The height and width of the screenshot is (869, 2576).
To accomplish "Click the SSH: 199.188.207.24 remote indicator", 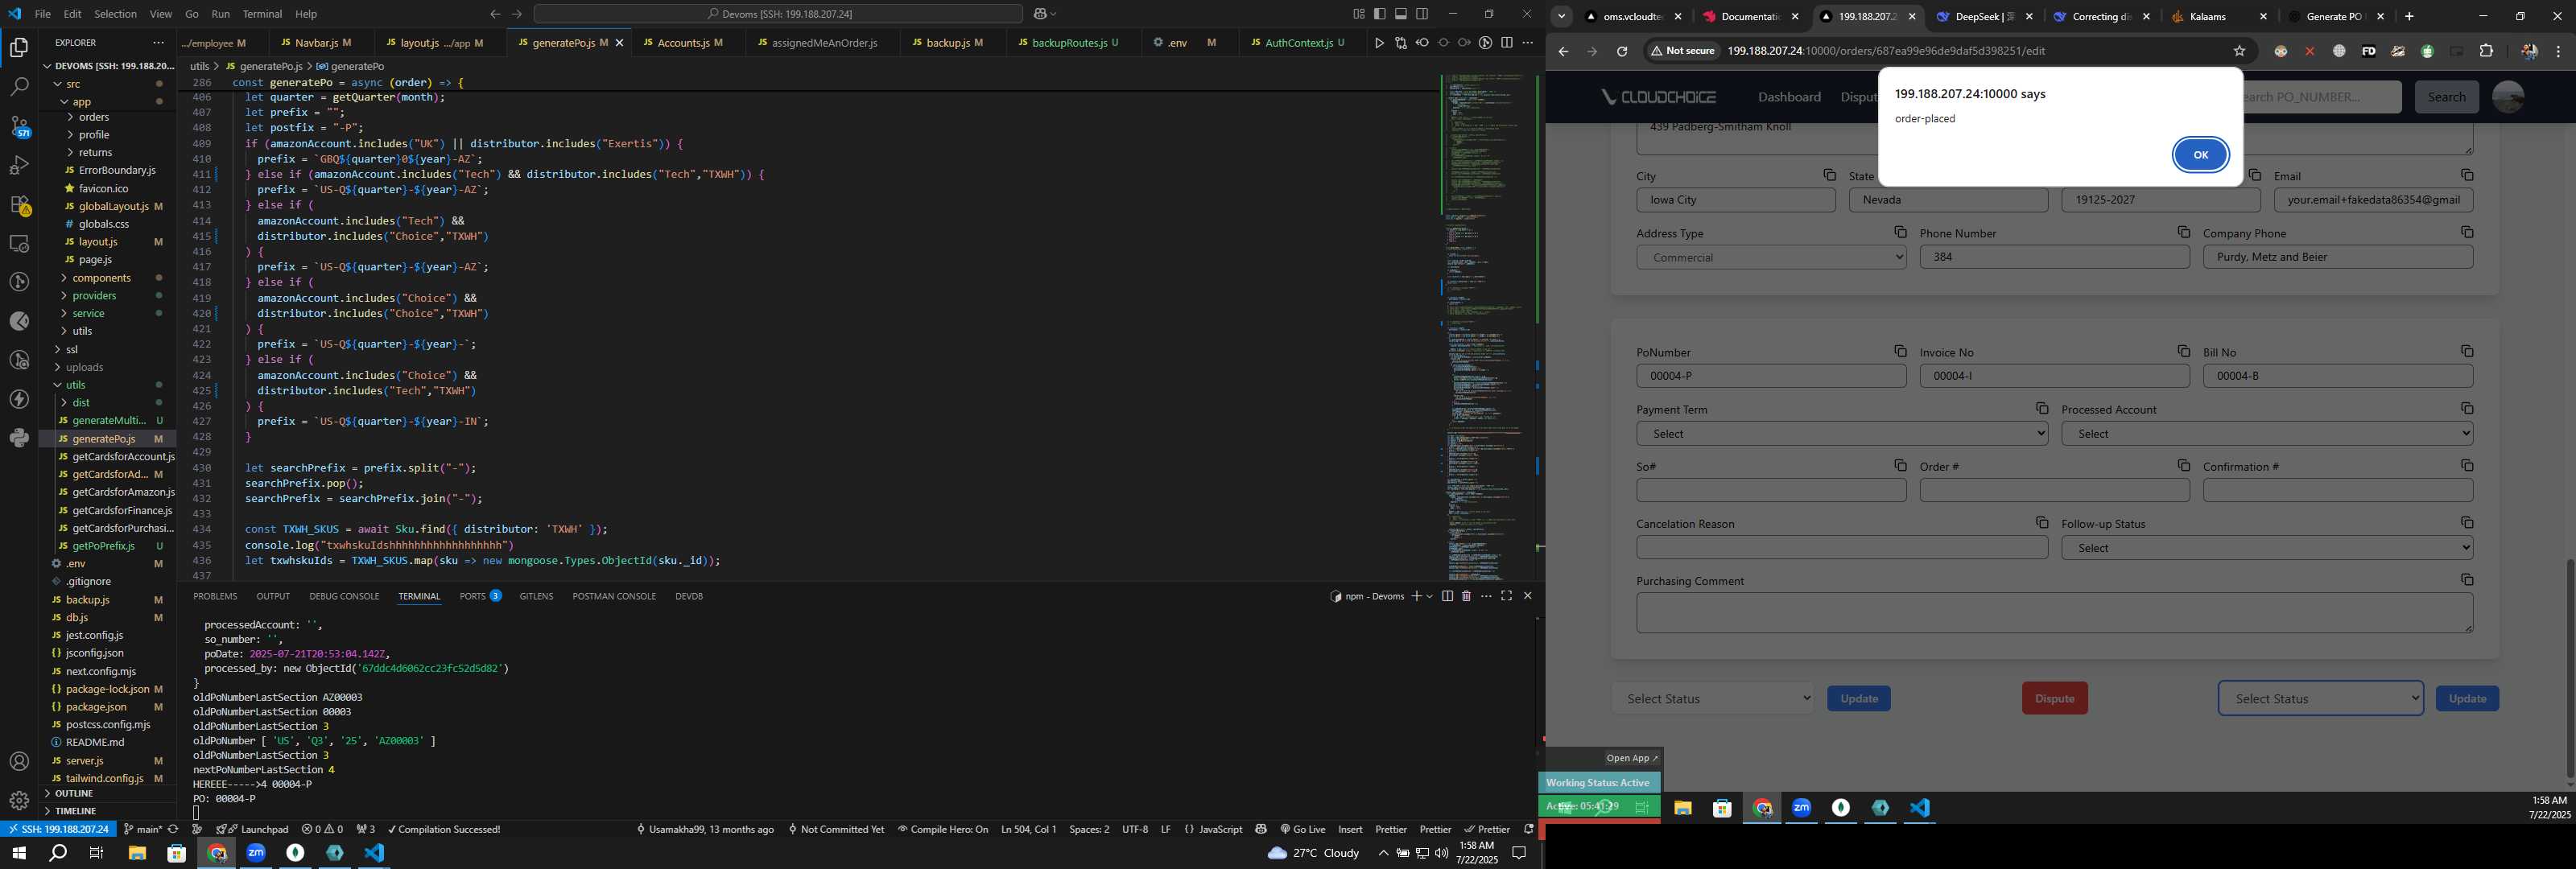I will (x=58, y=829).
